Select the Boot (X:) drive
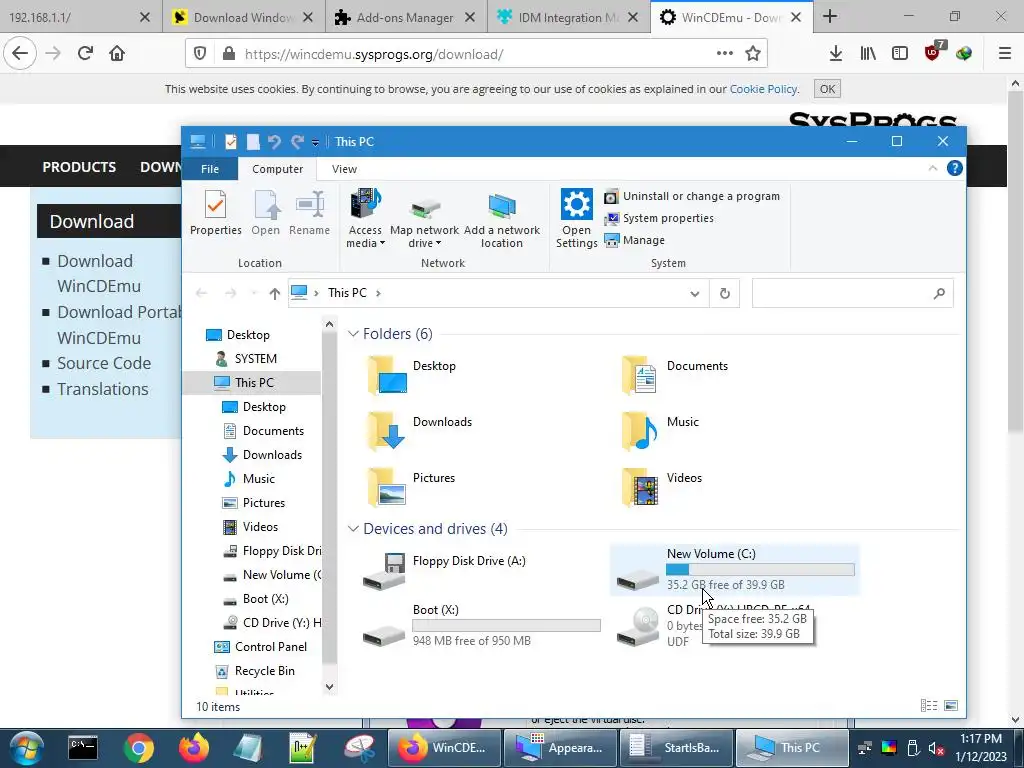This screenshot has width=1024, height=768. coord(480,626)
